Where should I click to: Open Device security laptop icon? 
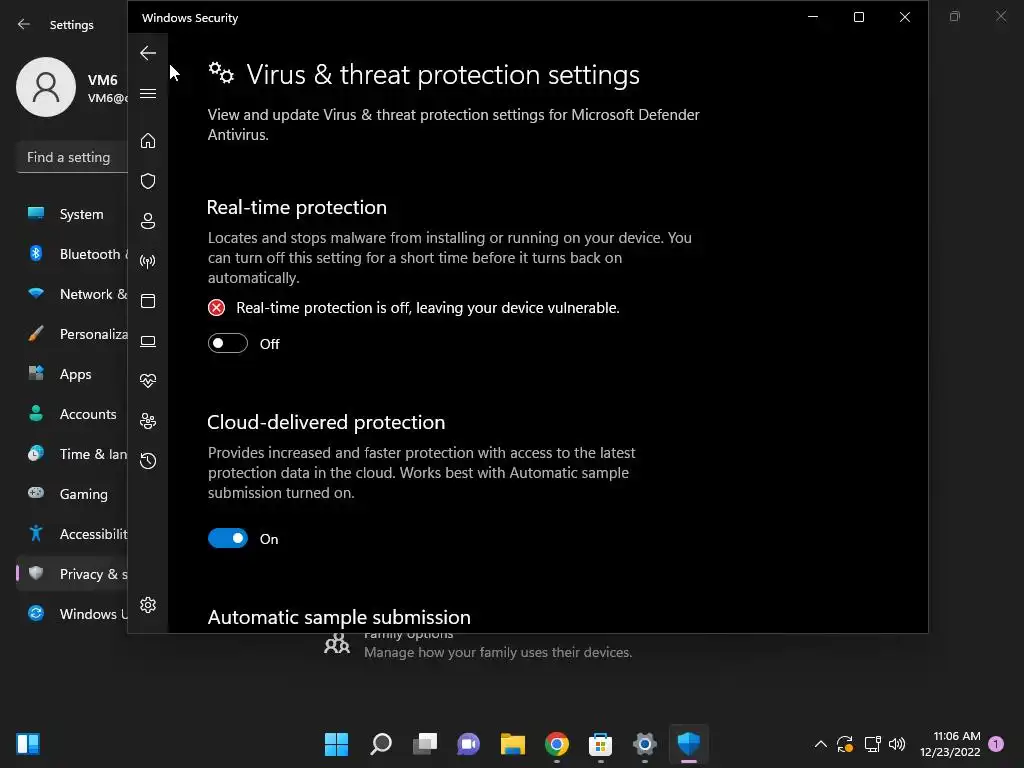[x=148, y=341]
